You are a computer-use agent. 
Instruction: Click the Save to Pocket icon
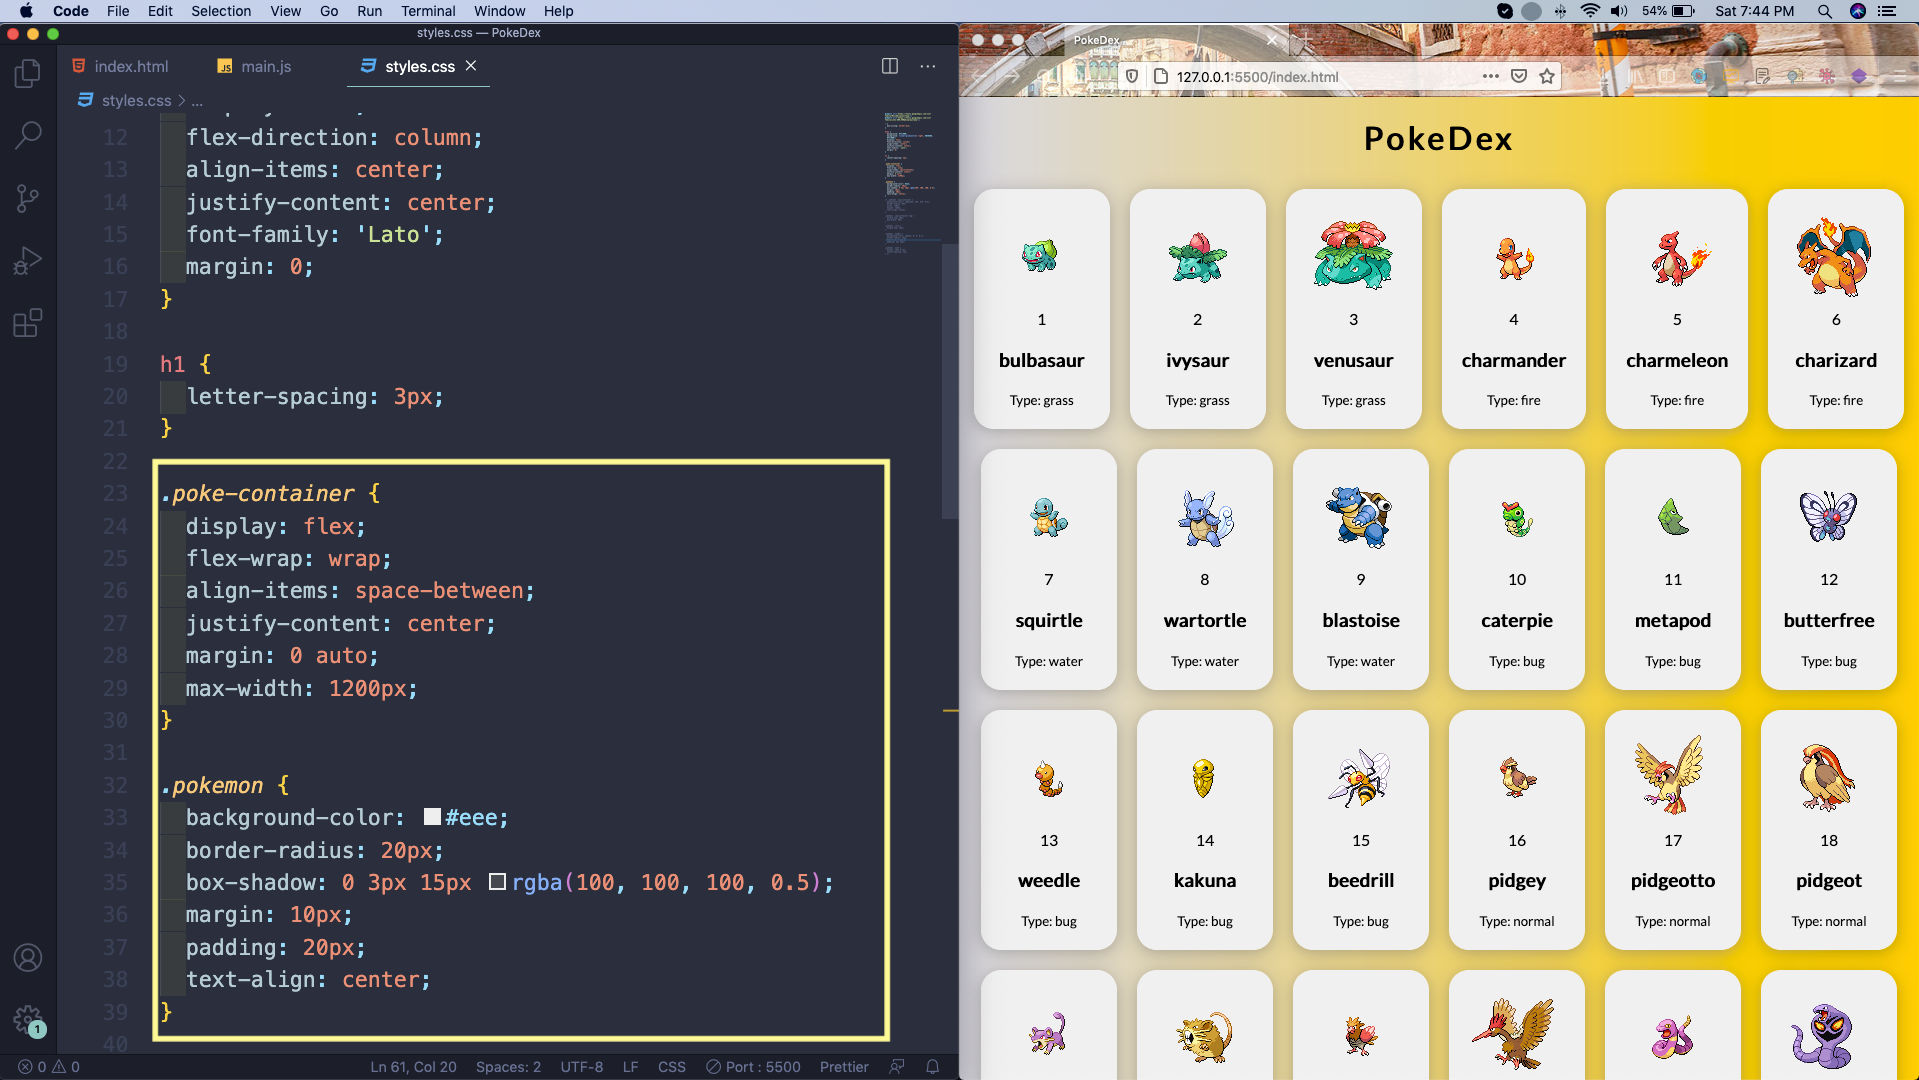1519,76
